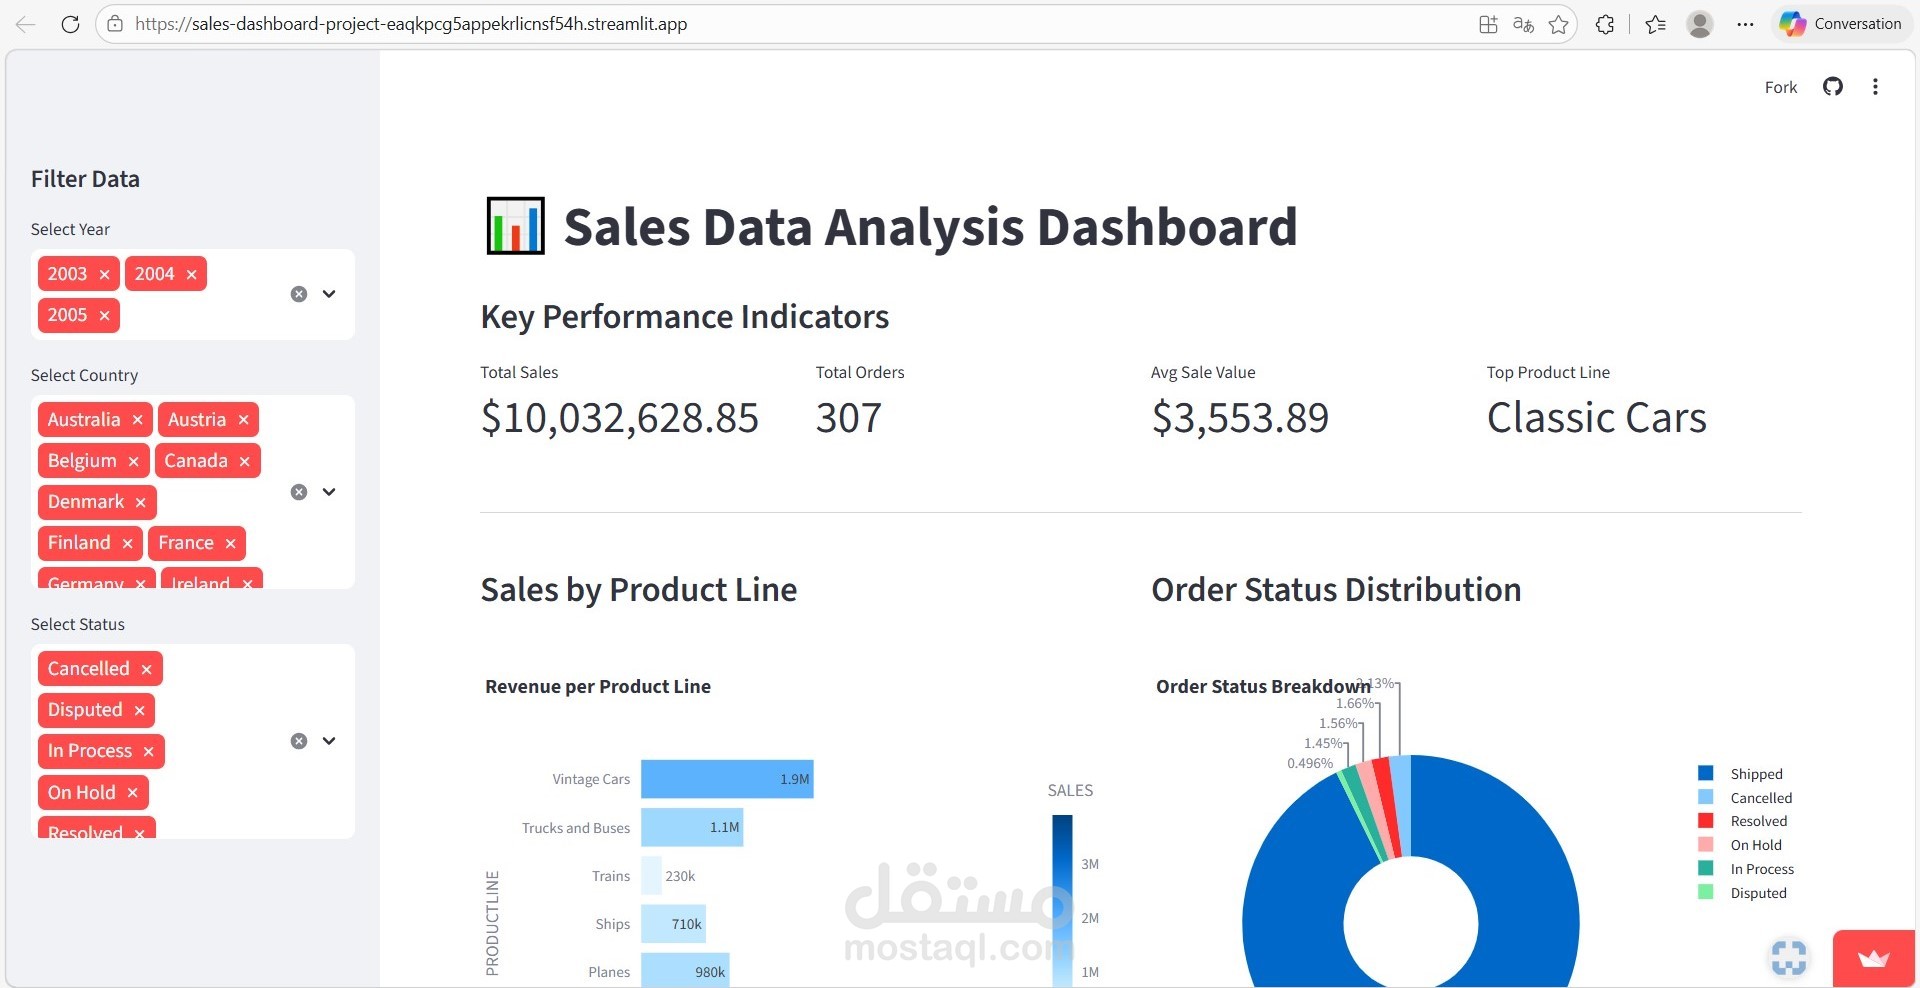Click the screenshot capture floating icon
Image resolution: width=1920 pixels, height=988 pixels.
click(x=1789, y=957)
